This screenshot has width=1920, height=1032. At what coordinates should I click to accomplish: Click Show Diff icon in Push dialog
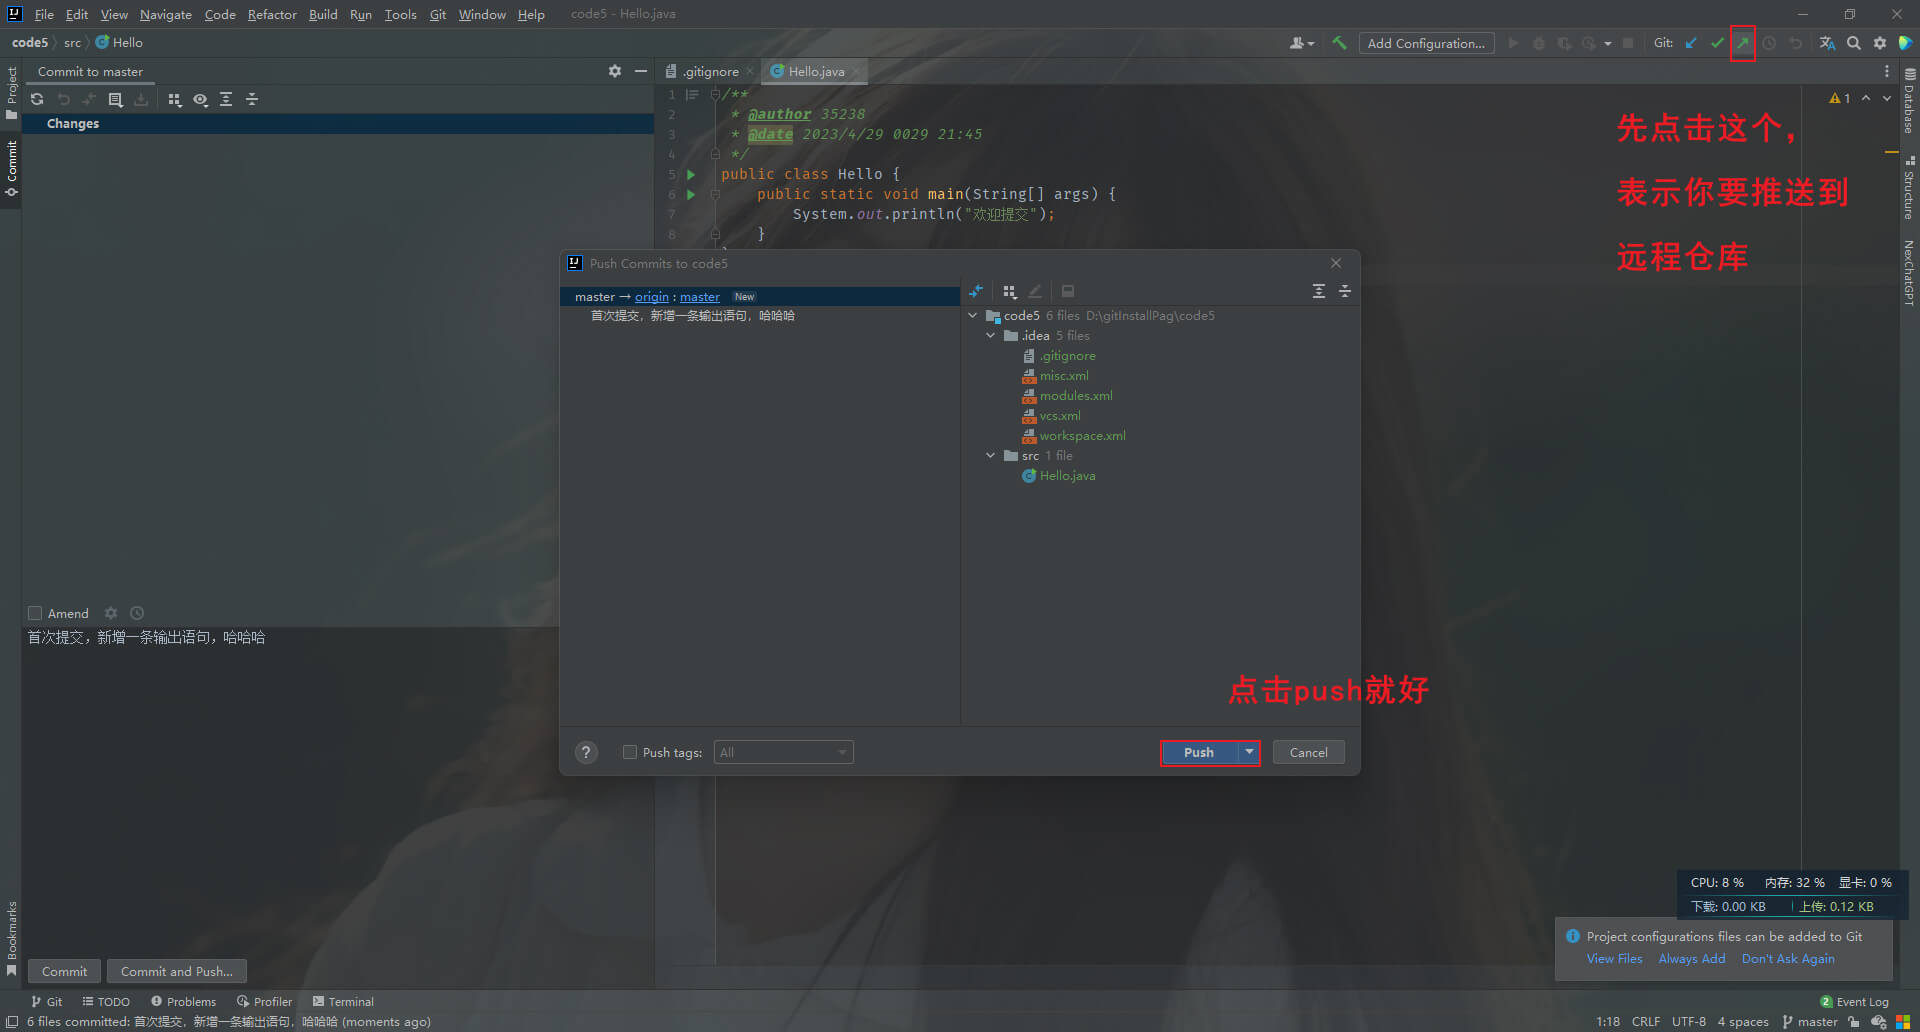976,291
